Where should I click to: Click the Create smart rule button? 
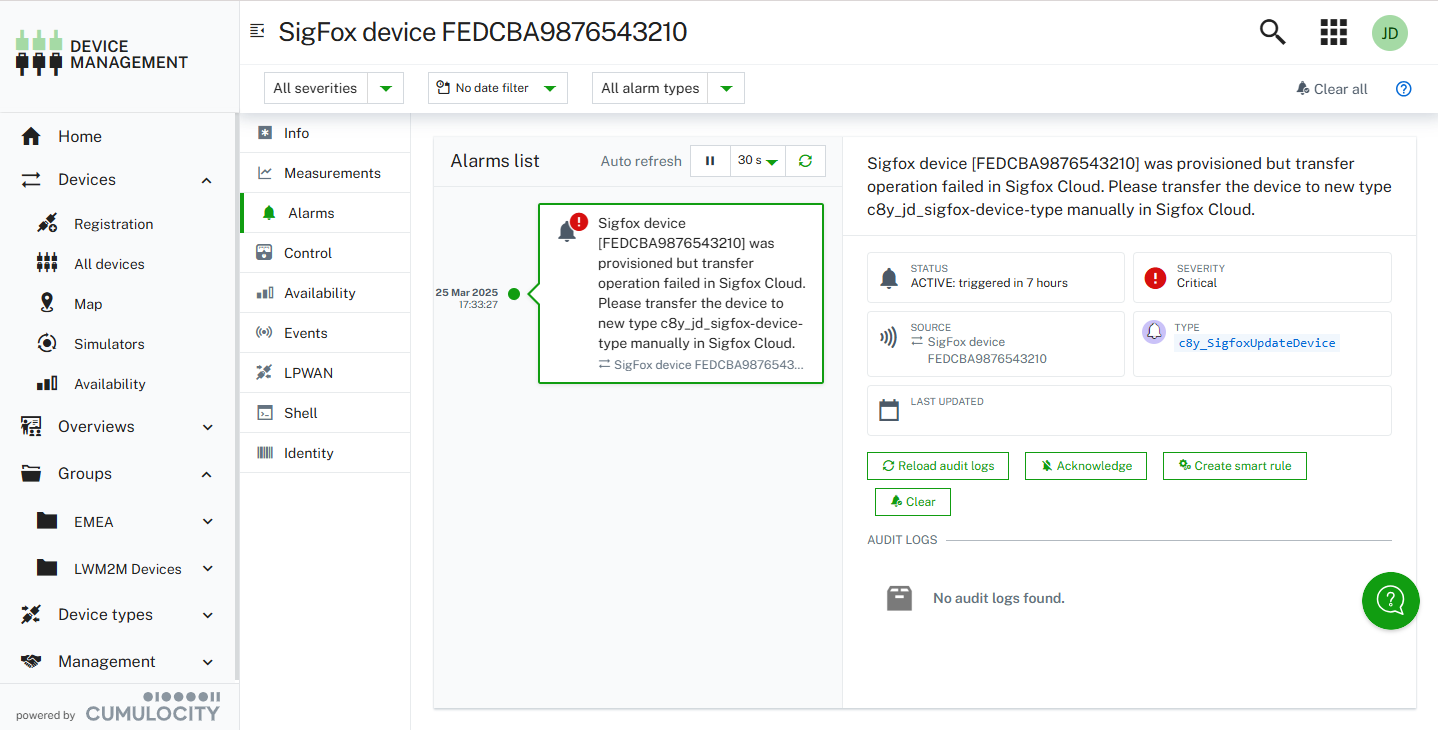tap(1234, 466)
